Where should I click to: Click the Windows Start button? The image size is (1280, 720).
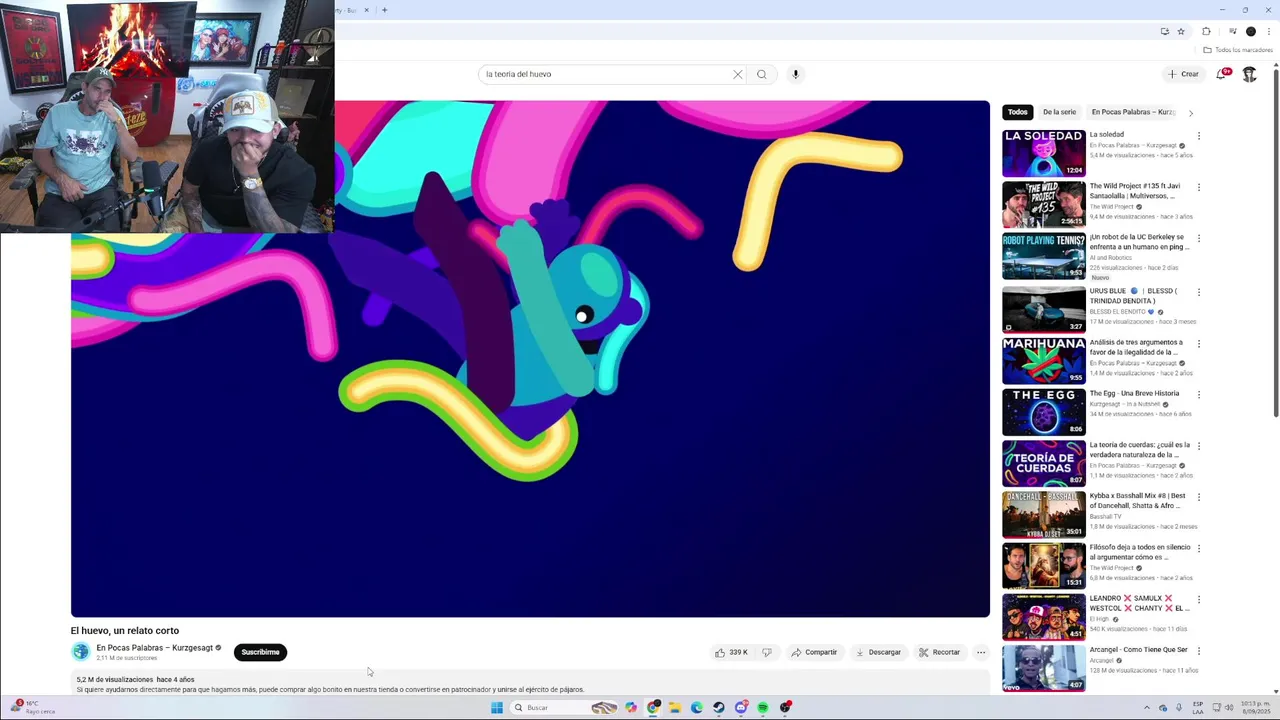[x=496, y=708]
